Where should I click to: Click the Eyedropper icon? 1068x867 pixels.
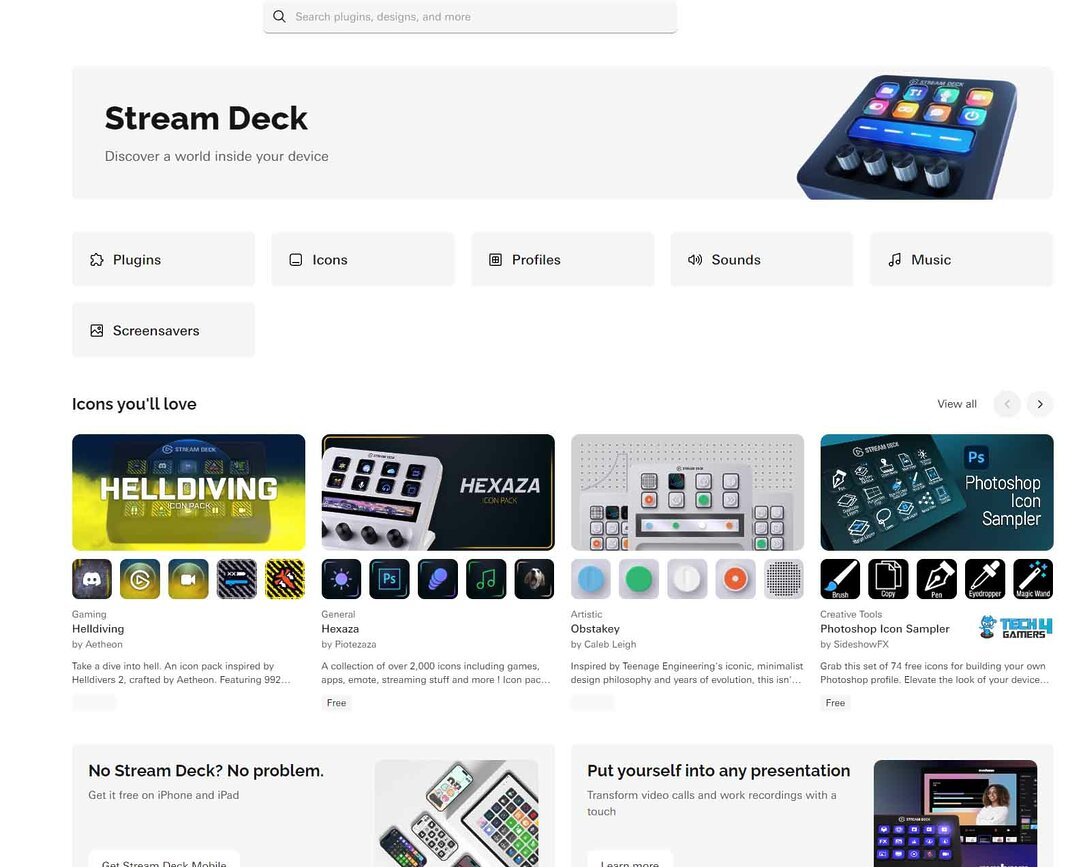[985, 579]
